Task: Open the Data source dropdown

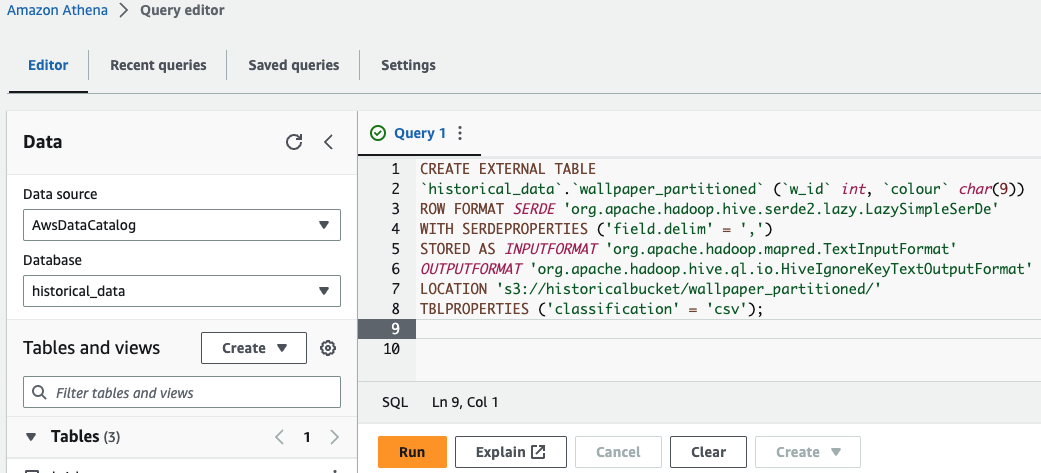Action: click(x=181, y=225)
